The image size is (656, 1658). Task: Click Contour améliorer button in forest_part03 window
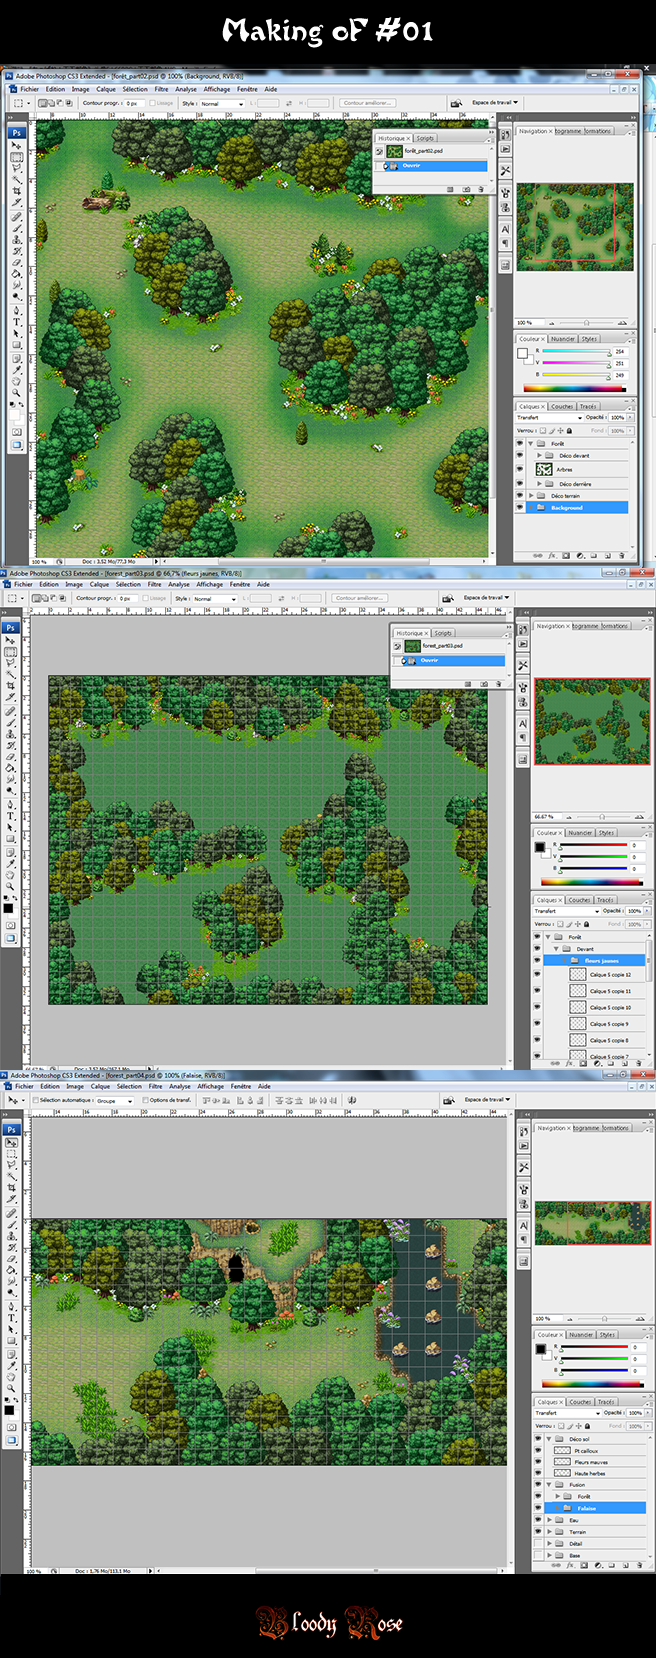359,598
